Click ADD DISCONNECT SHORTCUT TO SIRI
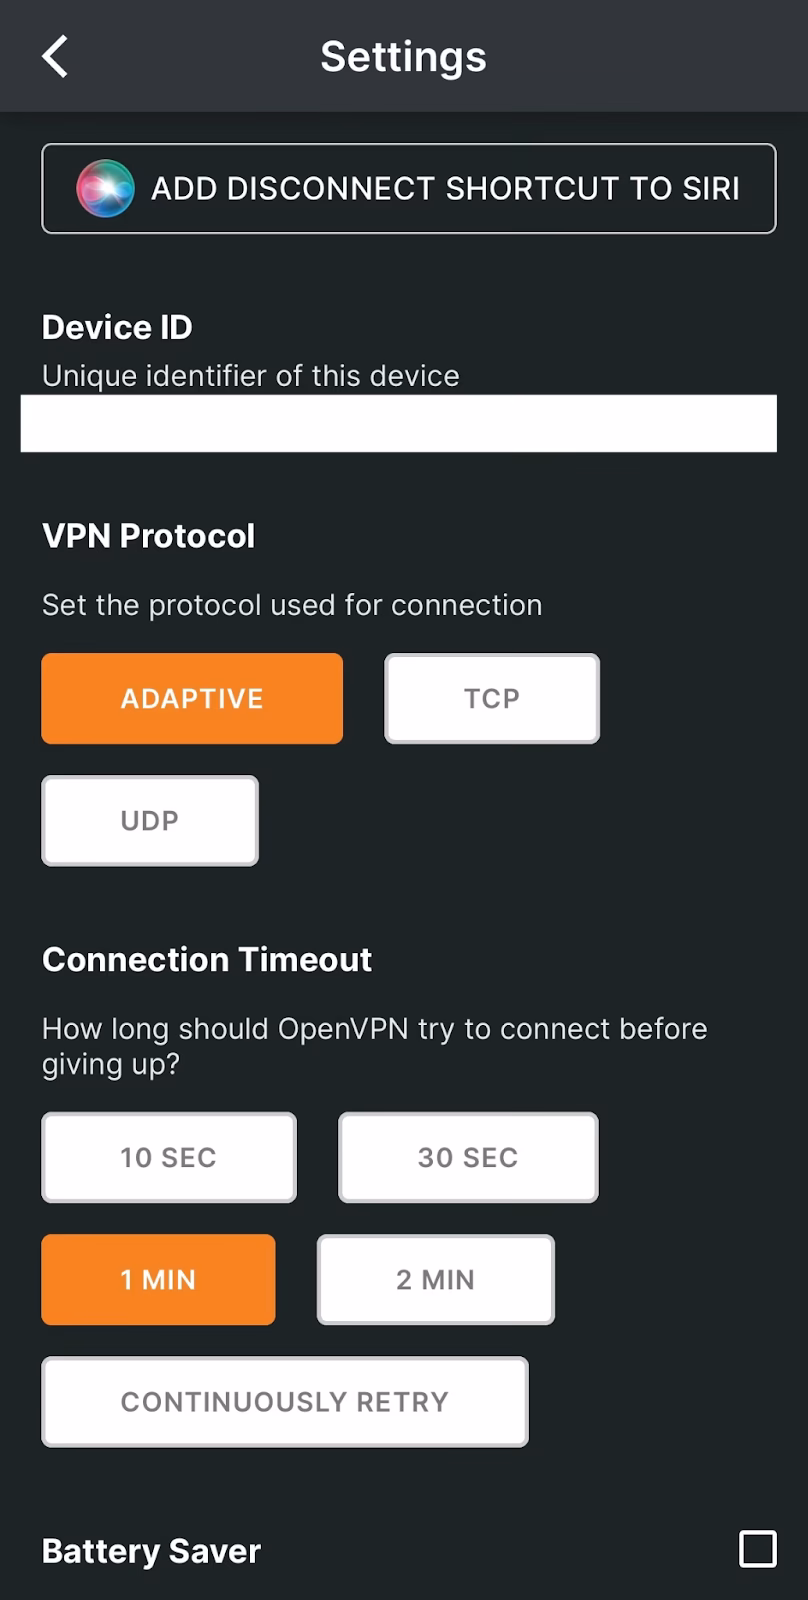 click(x=408, y=188)
